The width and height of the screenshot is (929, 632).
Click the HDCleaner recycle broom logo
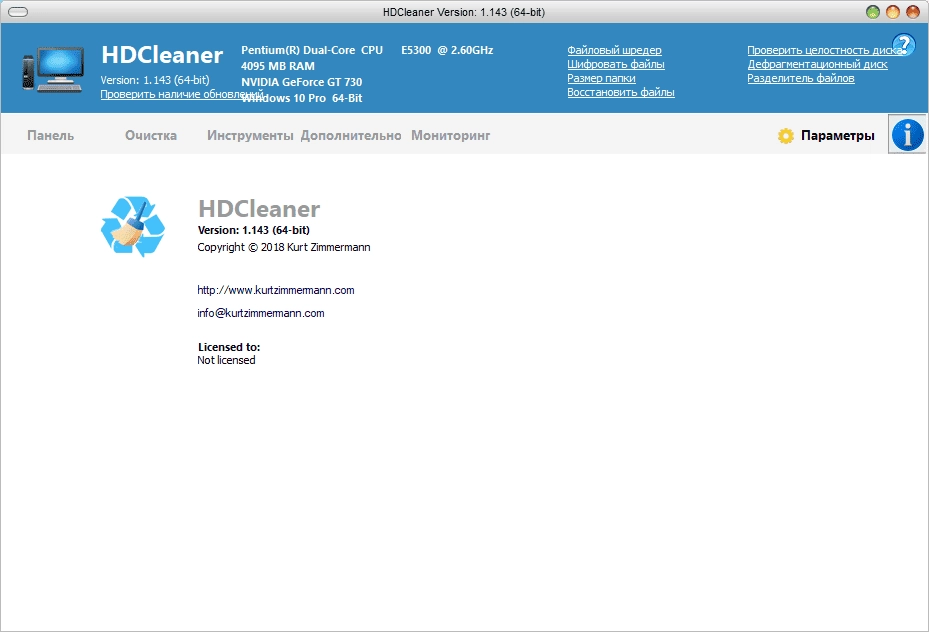tap(133, 227)
